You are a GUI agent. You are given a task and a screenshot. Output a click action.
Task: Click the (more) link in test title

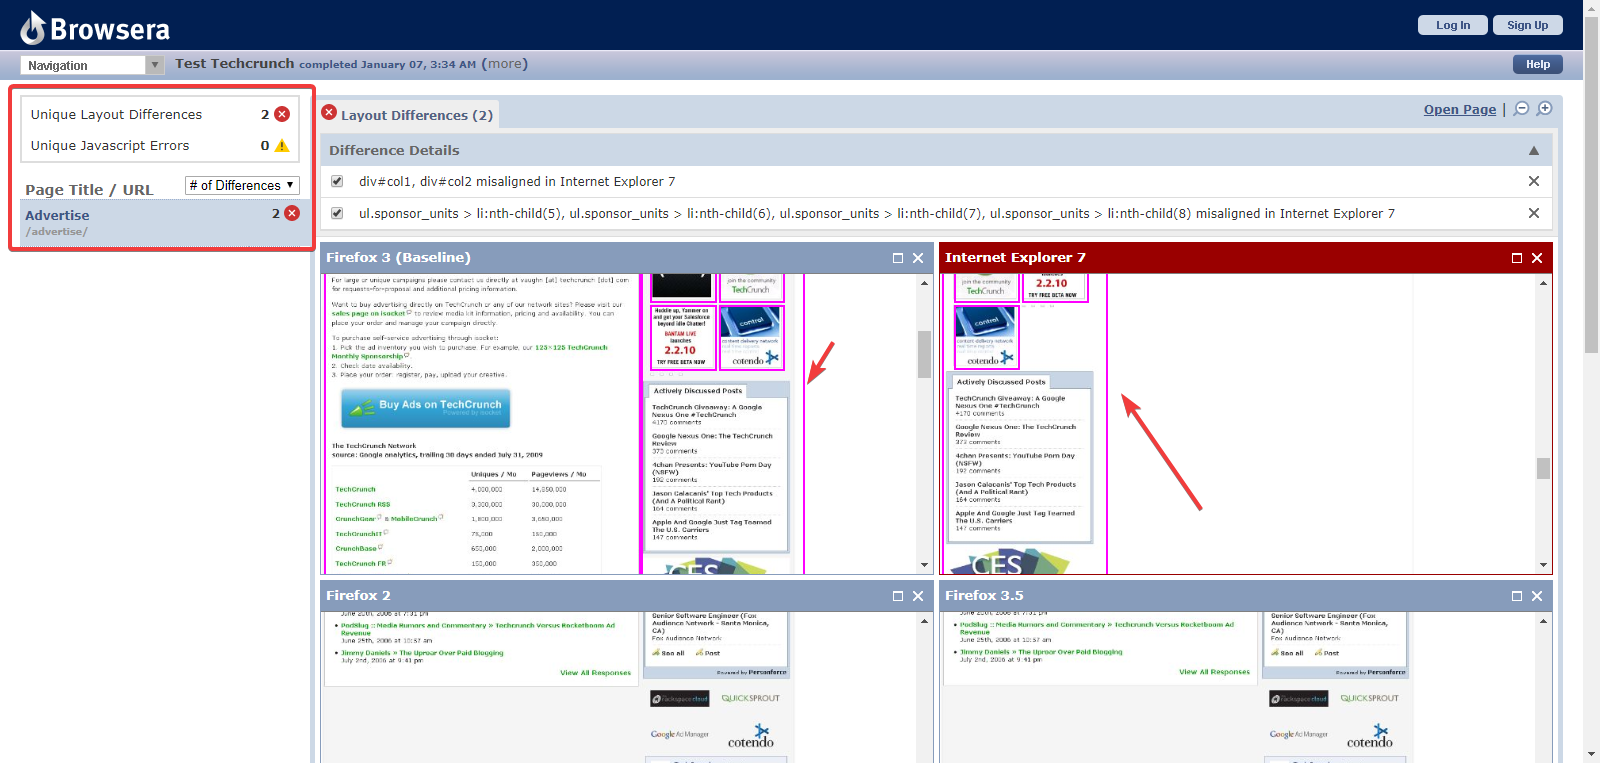tap(504, 64)
